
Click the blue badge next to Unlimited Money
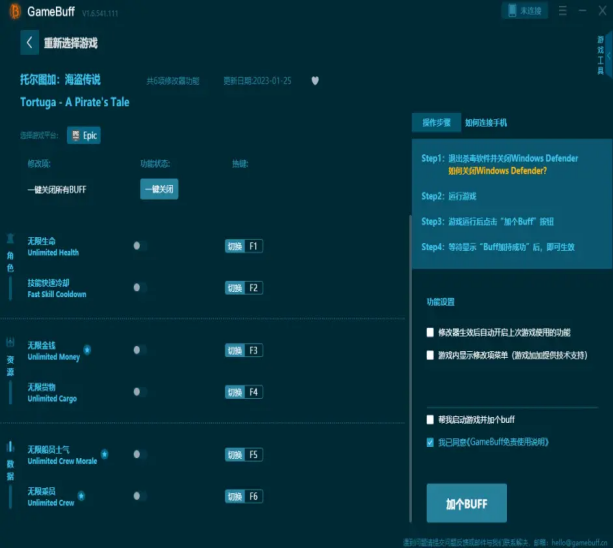(x=87, y=349)
